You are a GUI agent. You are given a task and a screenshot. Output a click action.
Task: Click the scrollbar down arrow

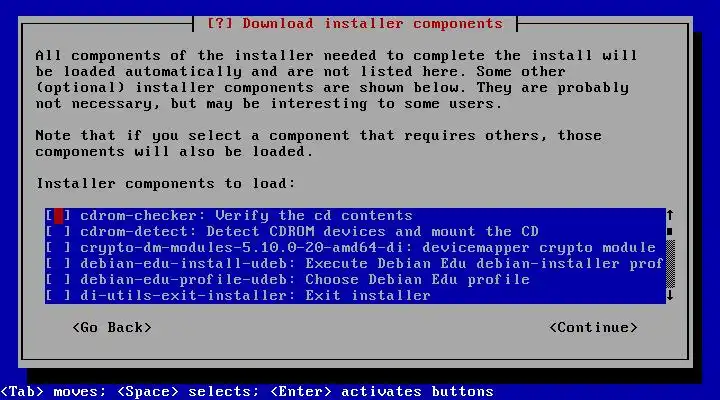(x=670, y=295)
